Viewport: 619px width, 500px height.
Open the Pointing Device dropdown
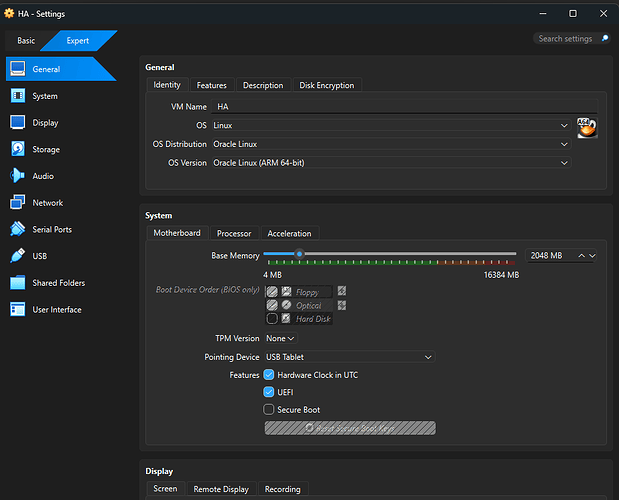(350, 357)
